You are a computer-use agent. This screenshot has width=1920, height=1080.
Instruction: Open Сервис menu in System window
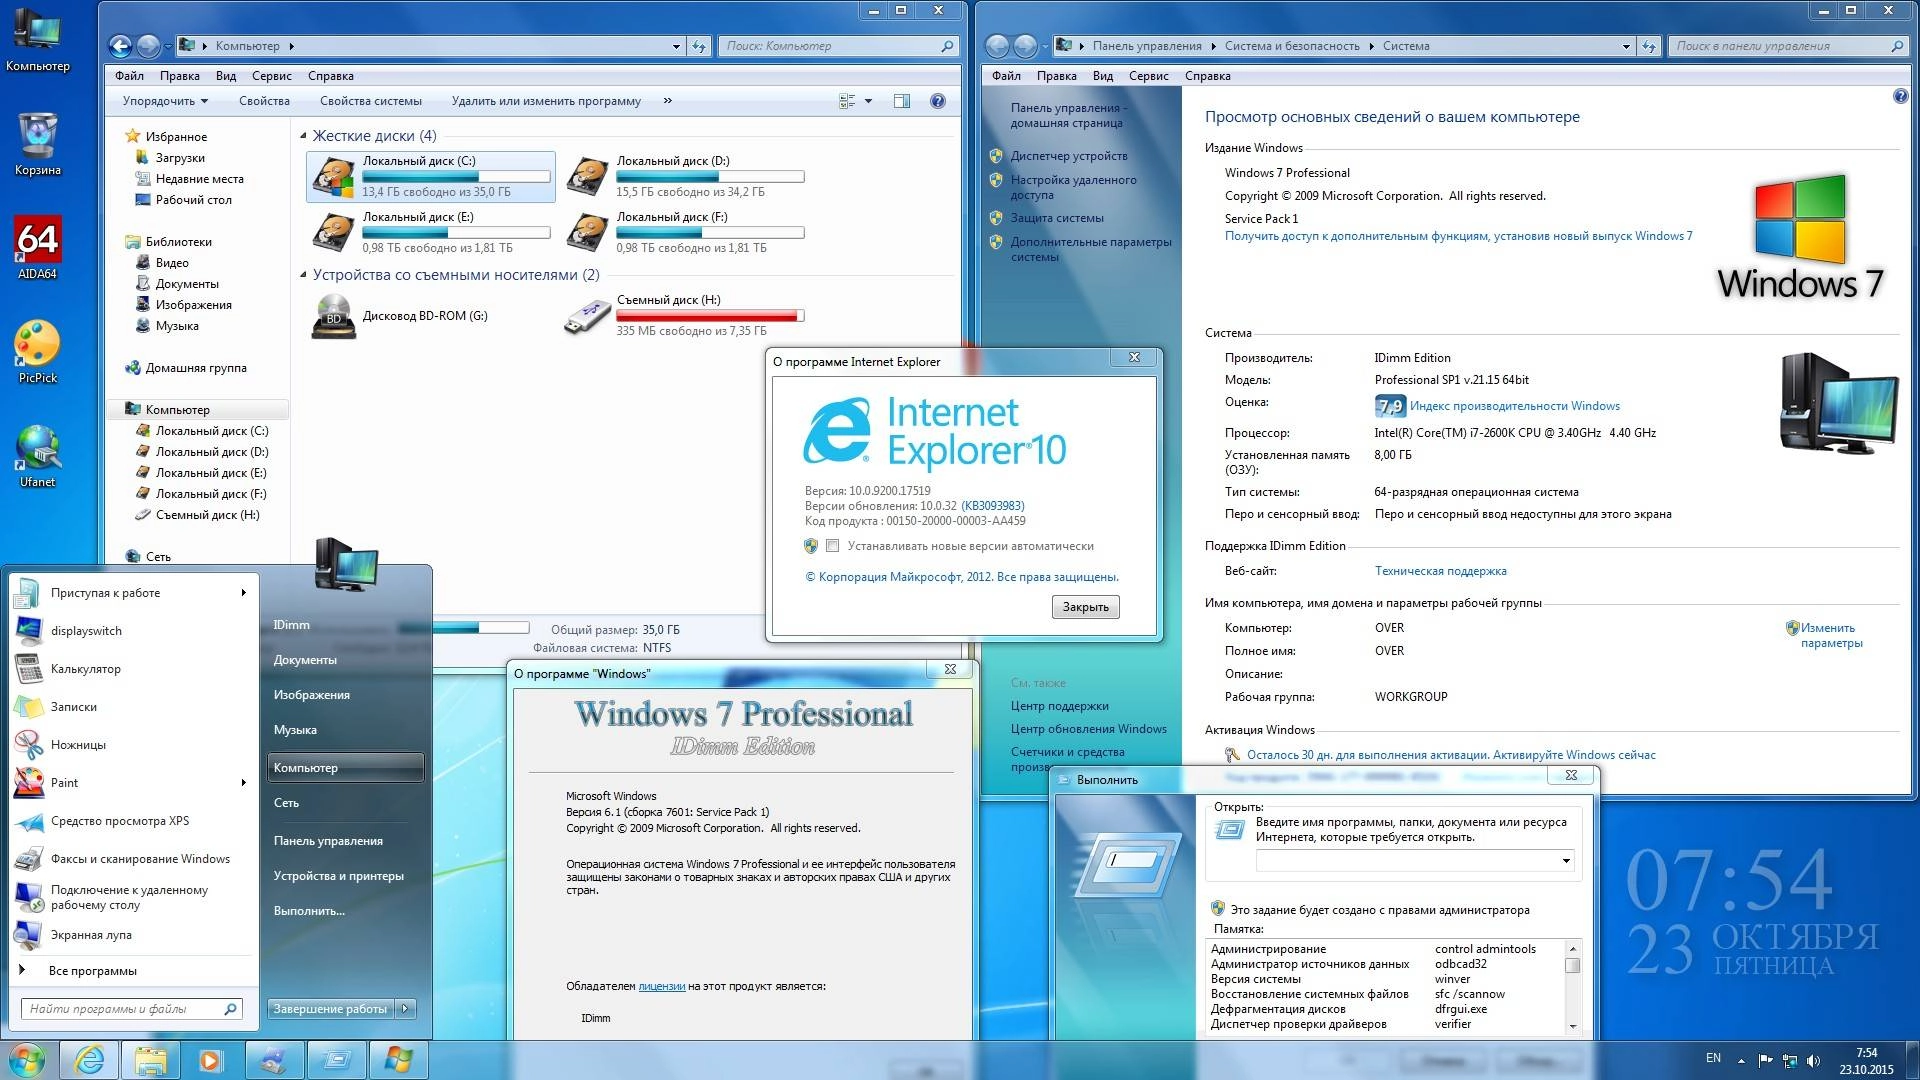(x=1148, y=76)
